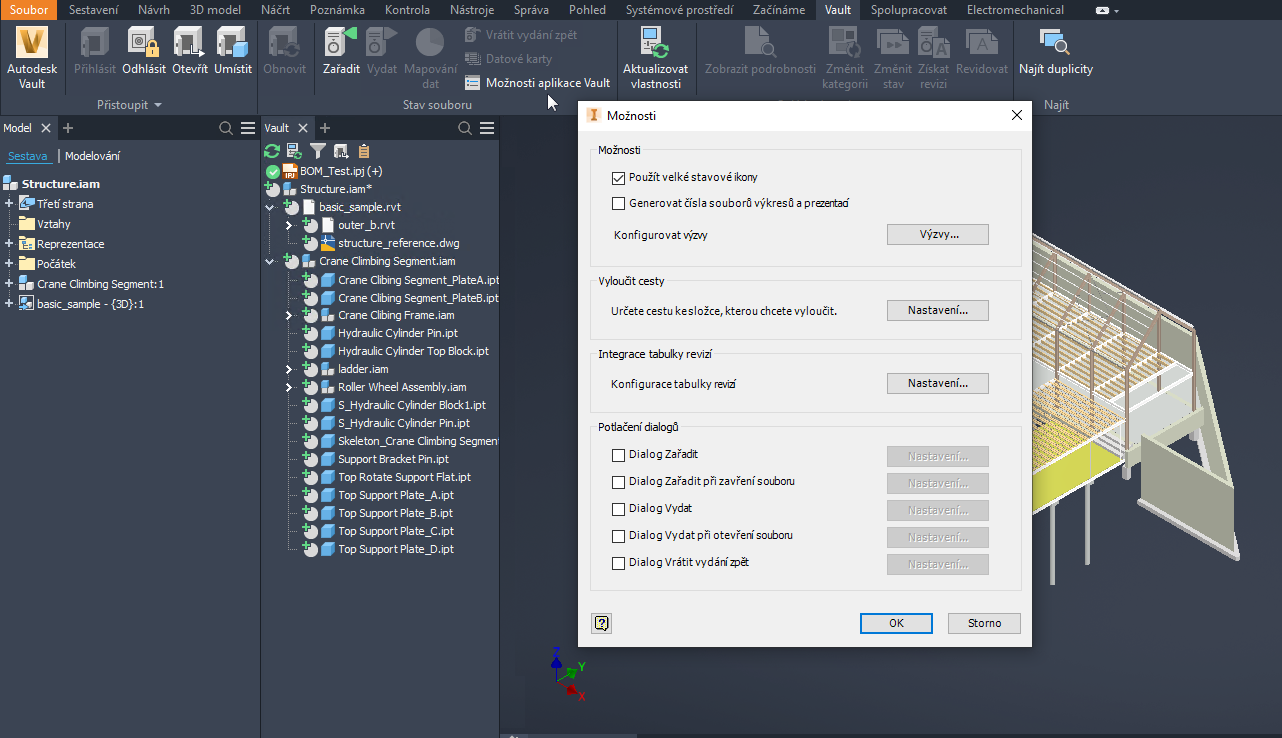Expand 'Třetí strana' node in Model browser

pyautogui.click(x=9, y=204)
